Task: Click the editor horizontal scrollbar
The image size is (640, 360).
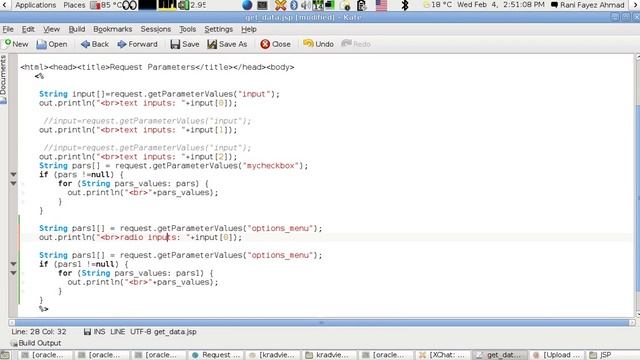Action: (x=322, y=322)
